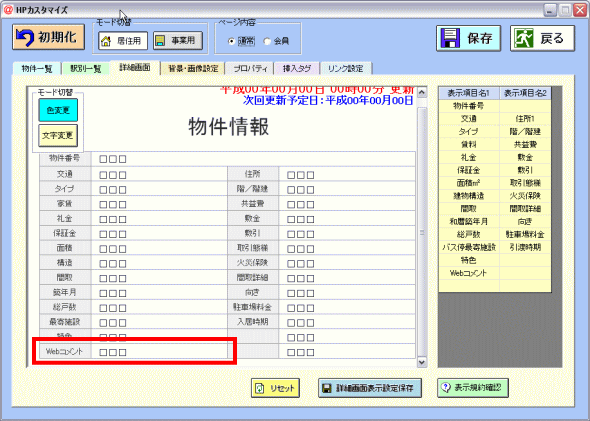
Task: Click the 物件情報 title text
Action: pos(229,126)
